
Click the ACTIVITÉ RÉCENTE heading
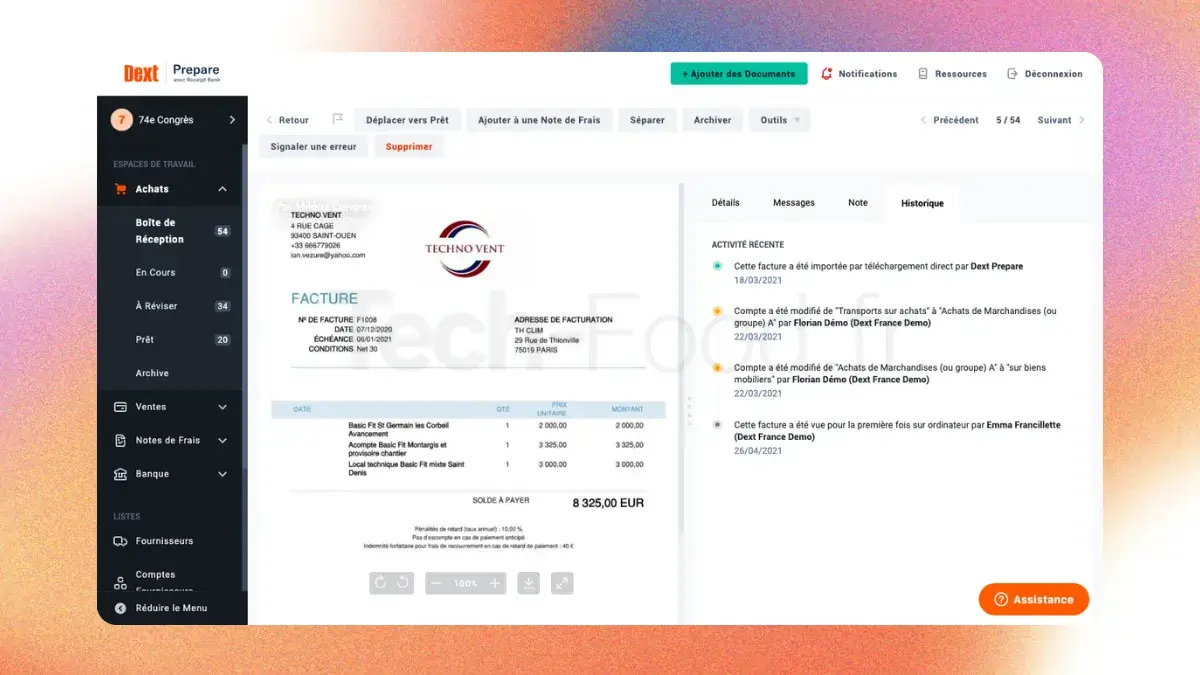tap(748, 244)
